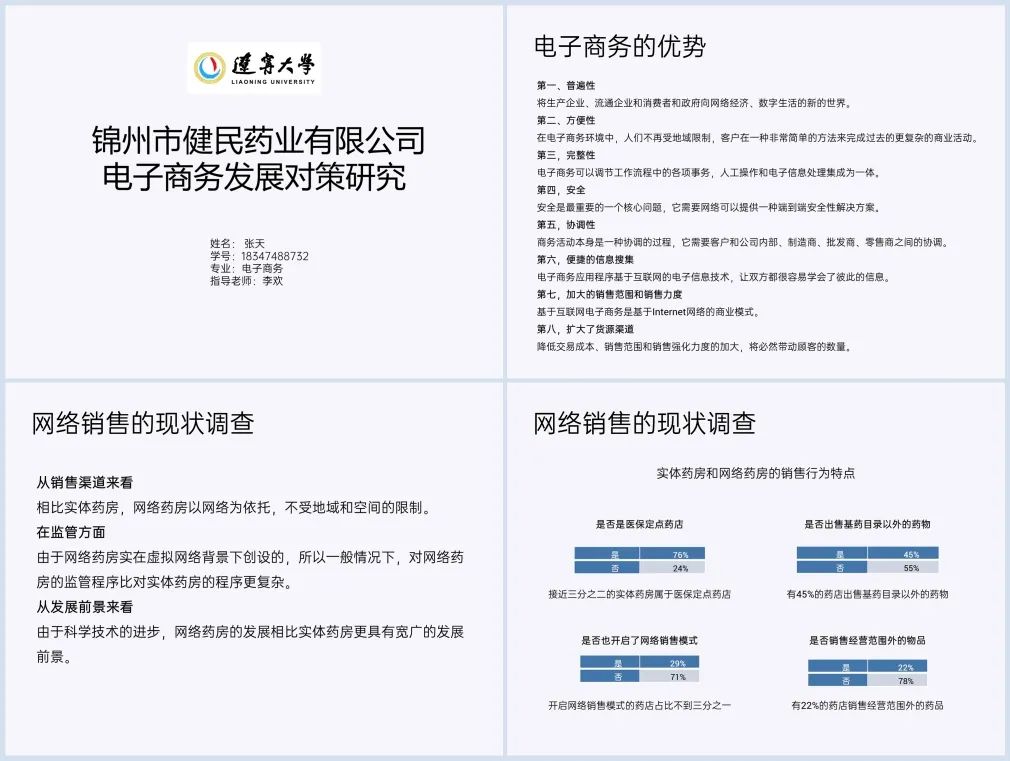The width and height of the screenshot is (1010, 761).
Task: Click the author line '姓名: 张天'
Action: [x=237, y=244]
